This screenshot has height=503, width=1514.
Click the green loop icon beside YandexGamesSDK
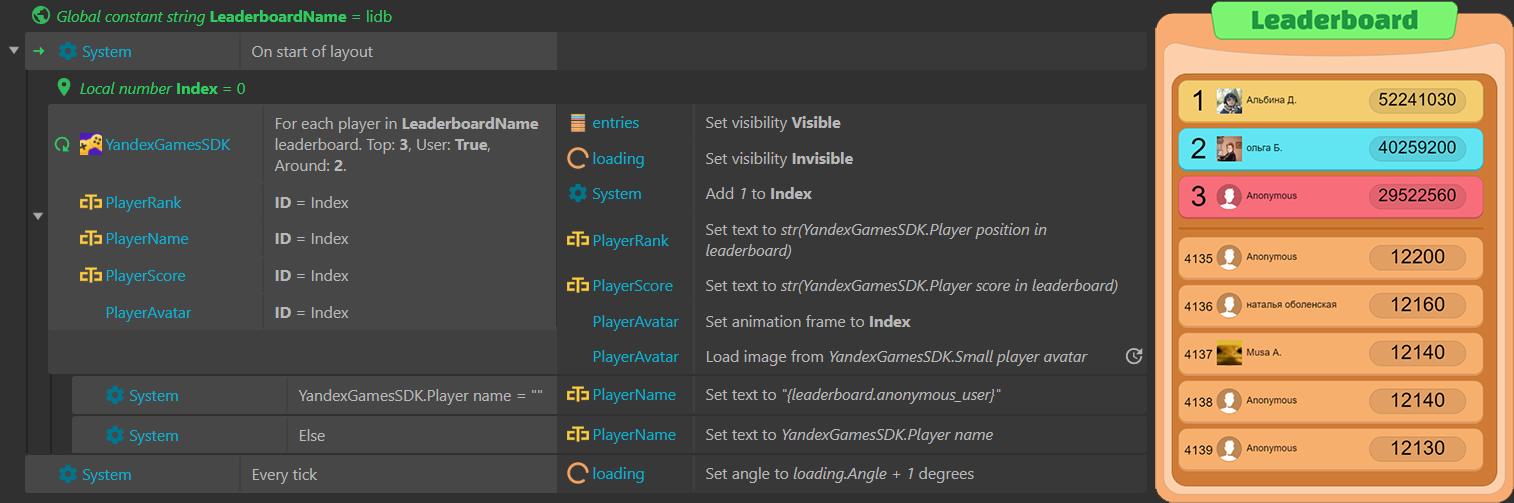click(62, 144)
